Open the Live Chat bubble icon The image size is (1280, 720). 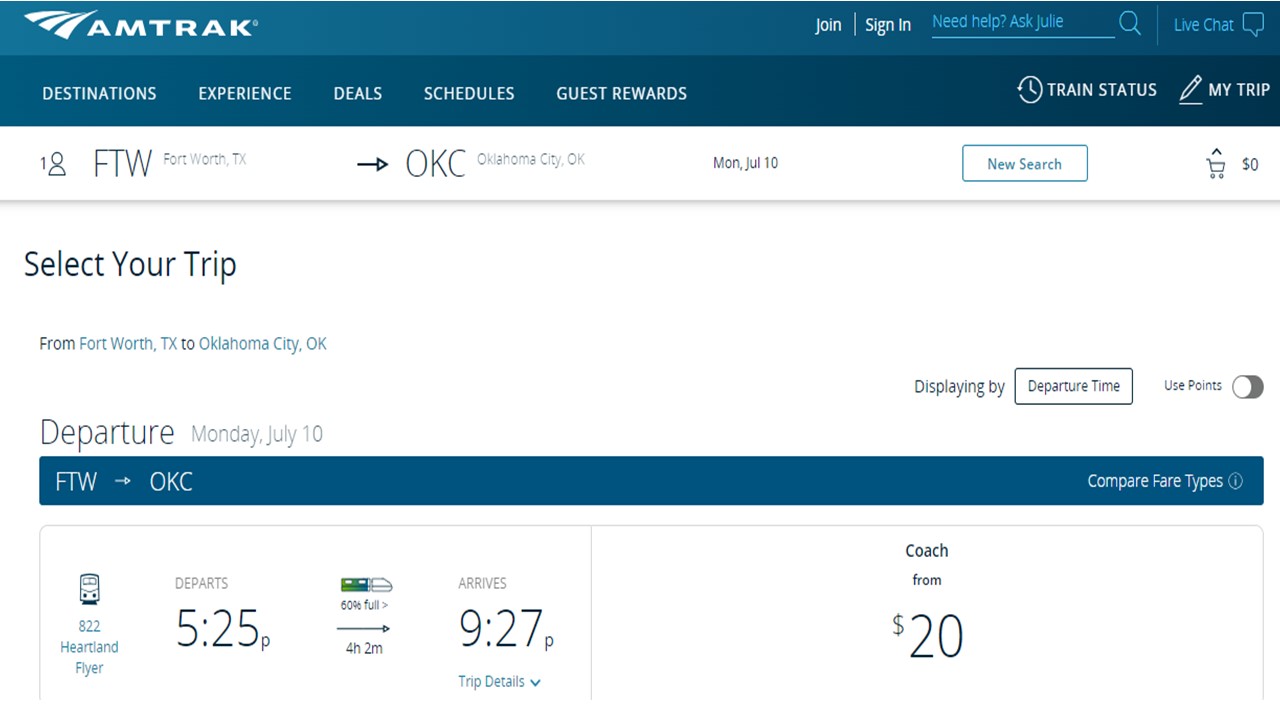1253,25
